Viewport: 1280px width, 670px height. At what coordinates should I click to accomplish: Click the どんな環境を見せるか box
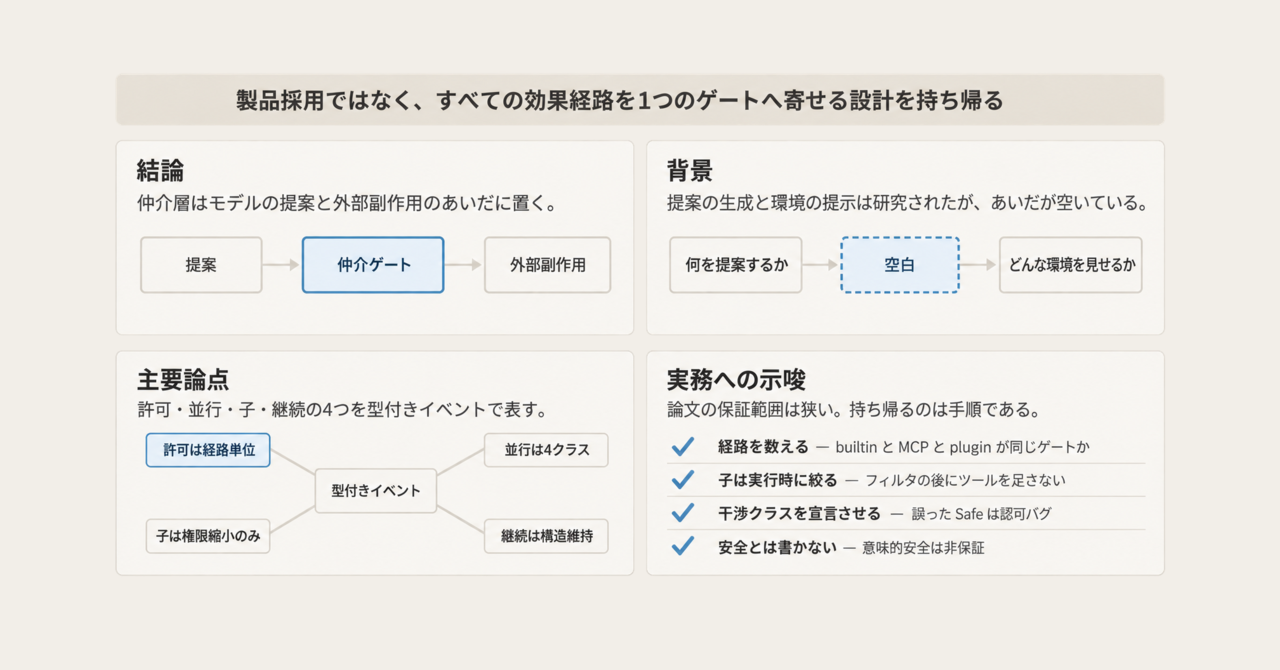(x=1070, y=265)
